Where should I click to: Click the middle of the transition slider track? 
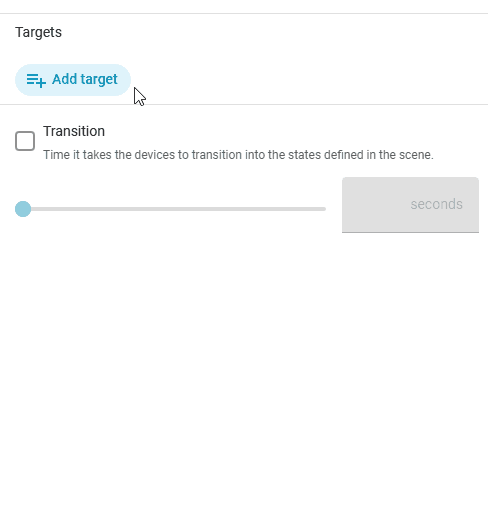tap(170, 209)
